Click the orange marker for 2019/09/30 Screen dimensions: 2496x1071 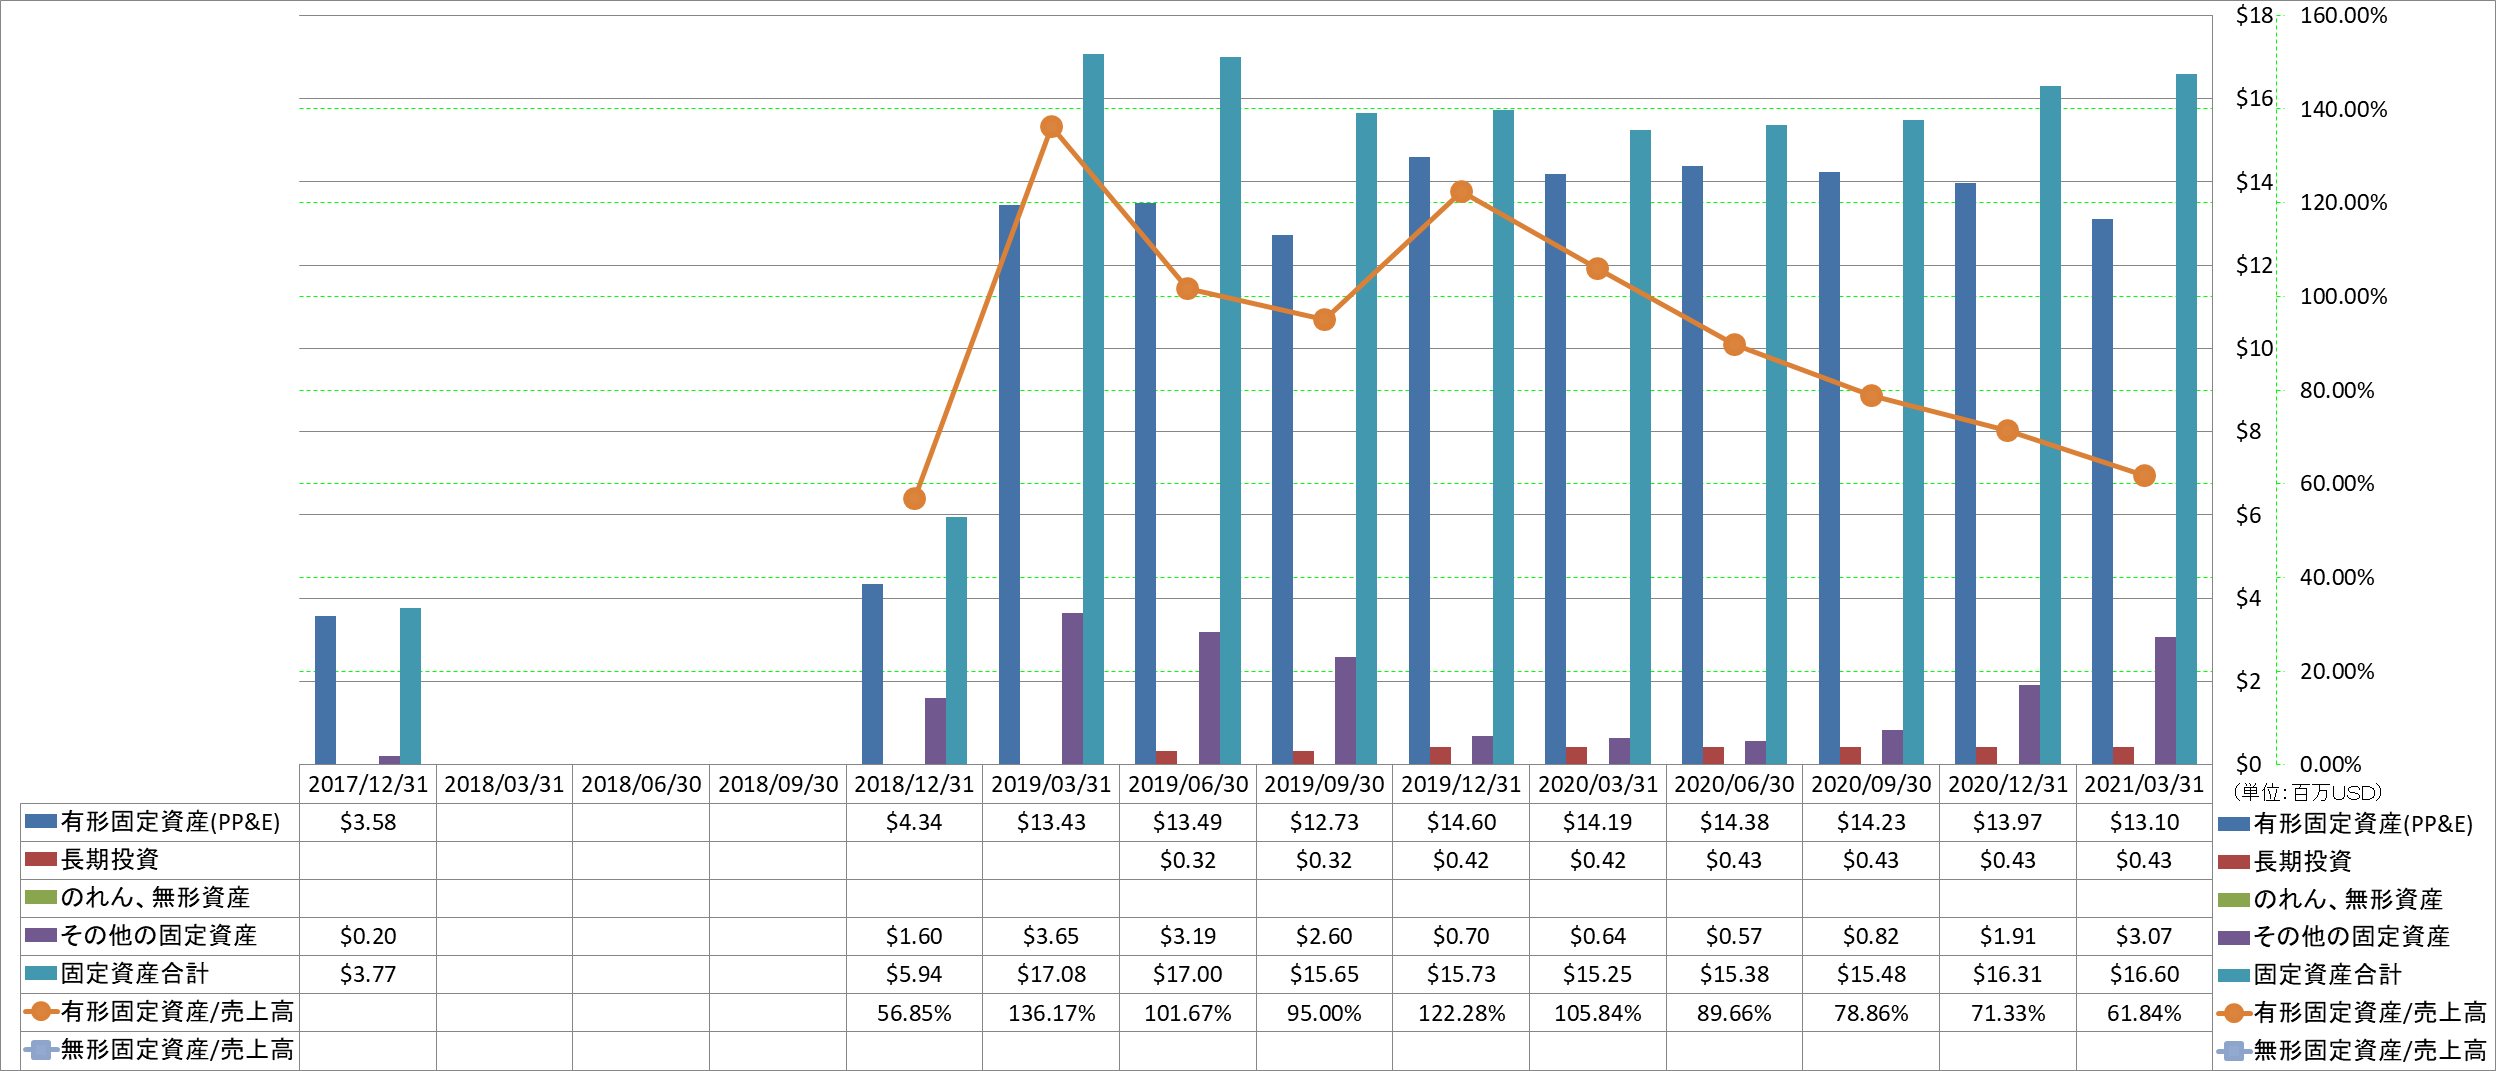pyautogui.click(x=1324, y=320)
